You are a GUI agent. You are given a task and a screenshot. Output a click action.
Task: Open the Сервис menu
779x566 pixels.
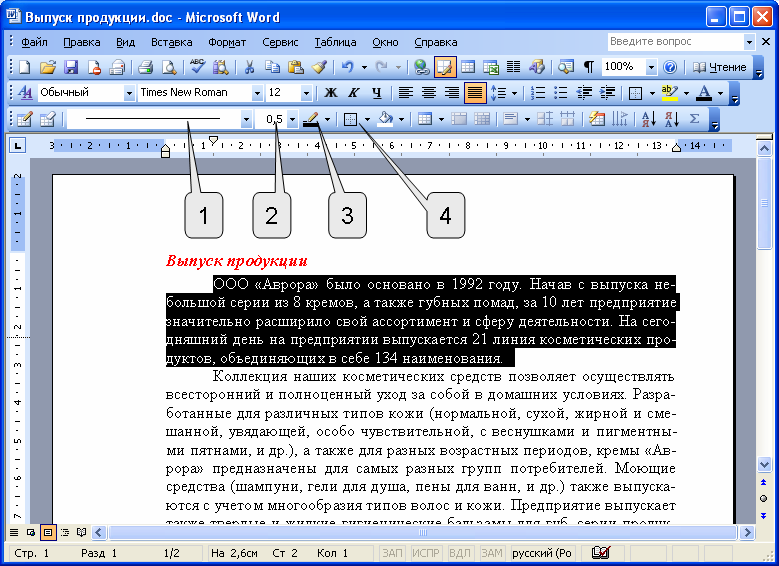(x=280, y=42)
